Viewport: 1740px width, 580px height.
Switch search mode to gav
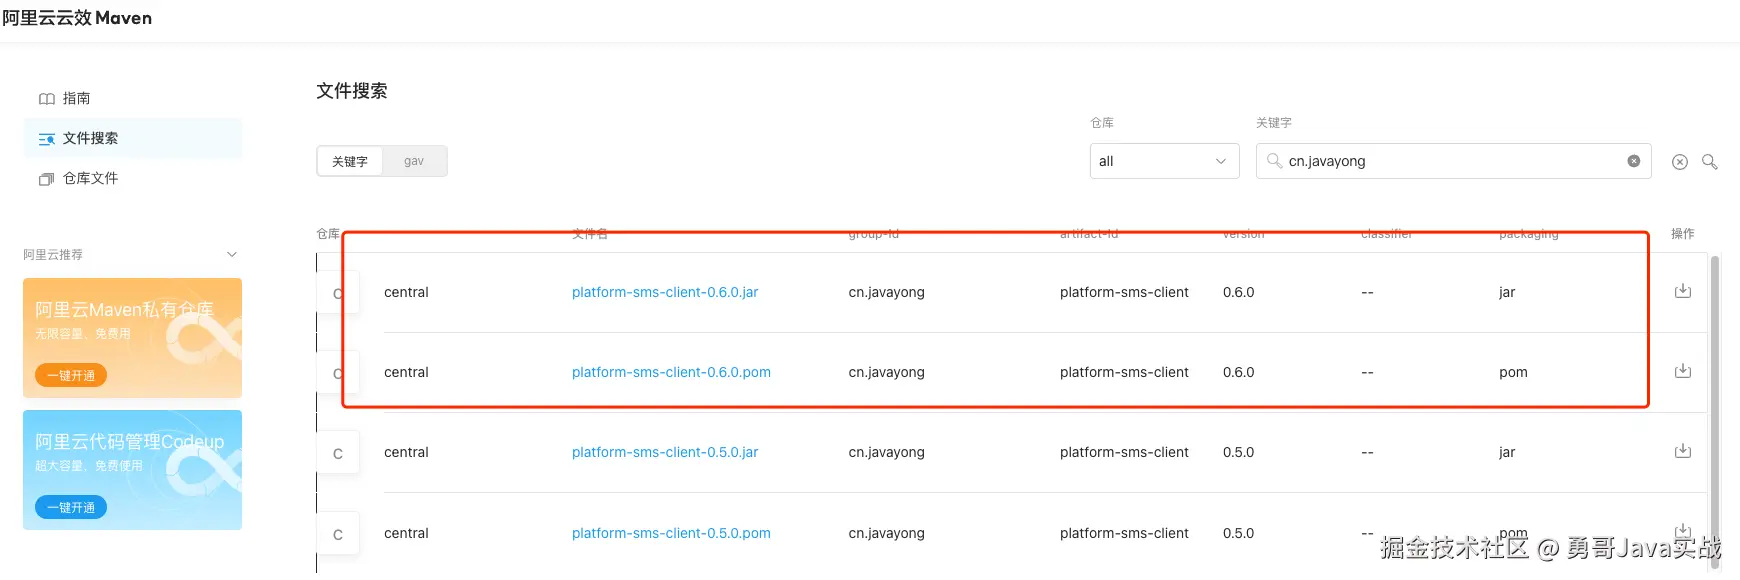point(414,161)
